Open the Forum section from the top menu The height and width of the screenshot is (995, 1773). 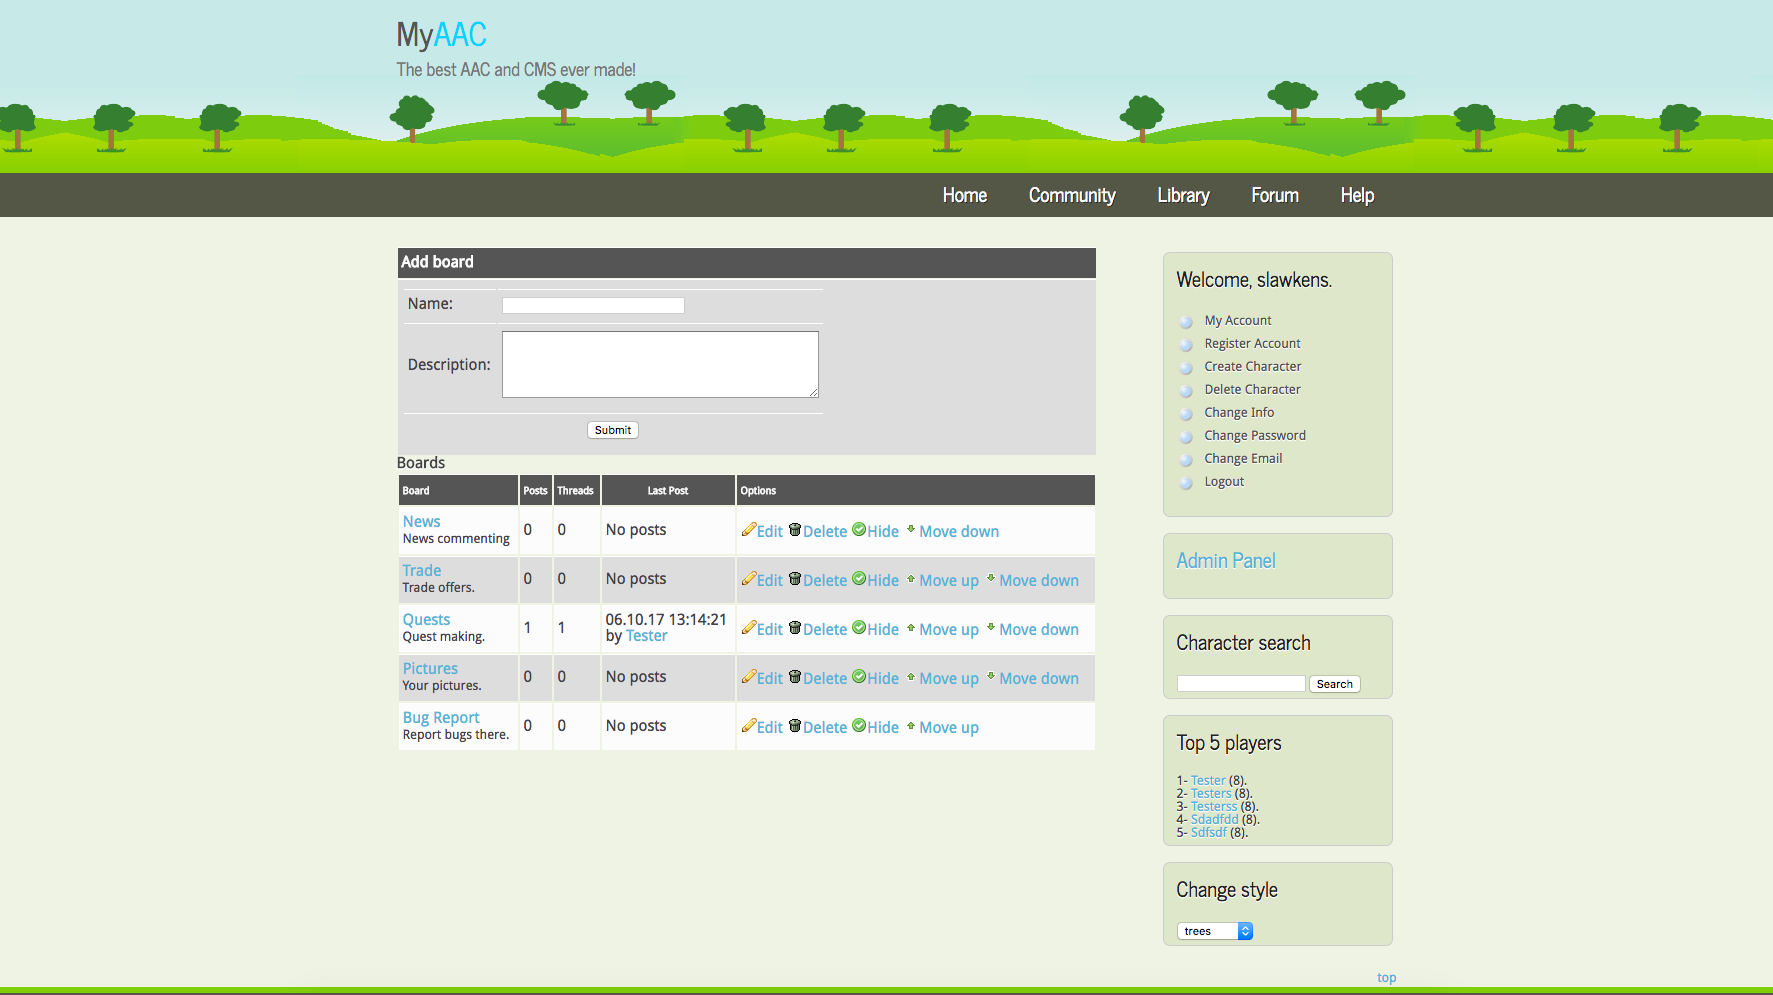point(1274,195)
